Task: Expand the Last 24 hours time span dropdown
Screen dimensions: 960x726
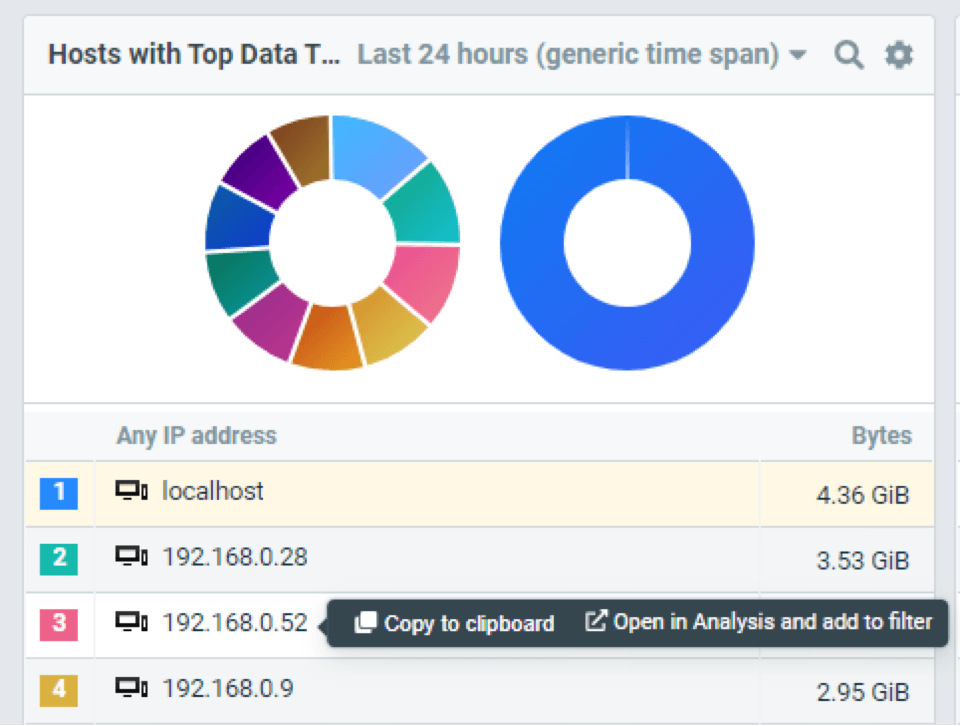Action: pos(568,54)
